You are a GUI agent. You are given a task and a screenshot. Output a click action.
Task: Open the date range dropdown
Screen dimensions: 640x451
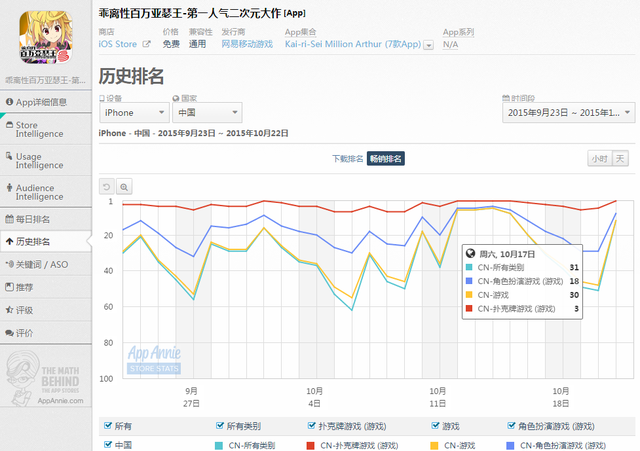click(x=569, y=113)
